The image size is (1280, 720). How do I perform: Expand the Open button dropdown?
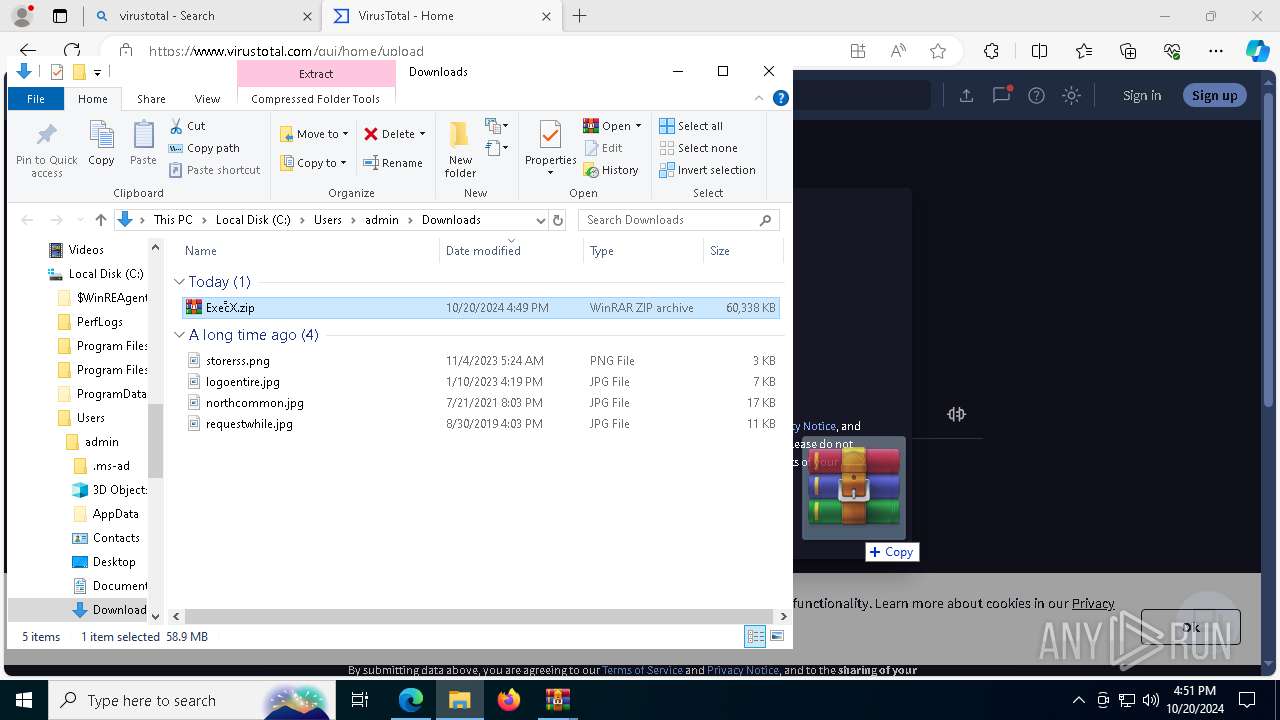[x=638, y=126]
